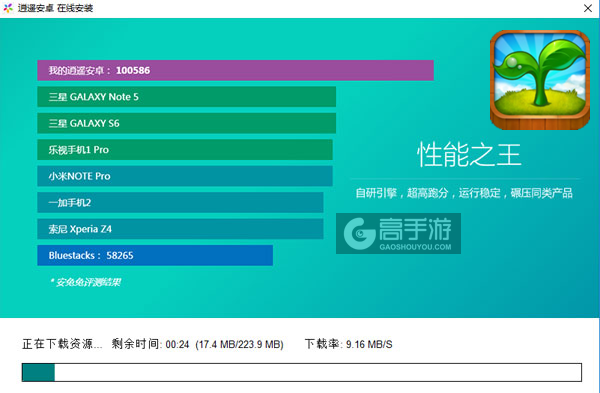Close the 逍遥安卓 installer window
600x393 pixels.
click(588, 8)
